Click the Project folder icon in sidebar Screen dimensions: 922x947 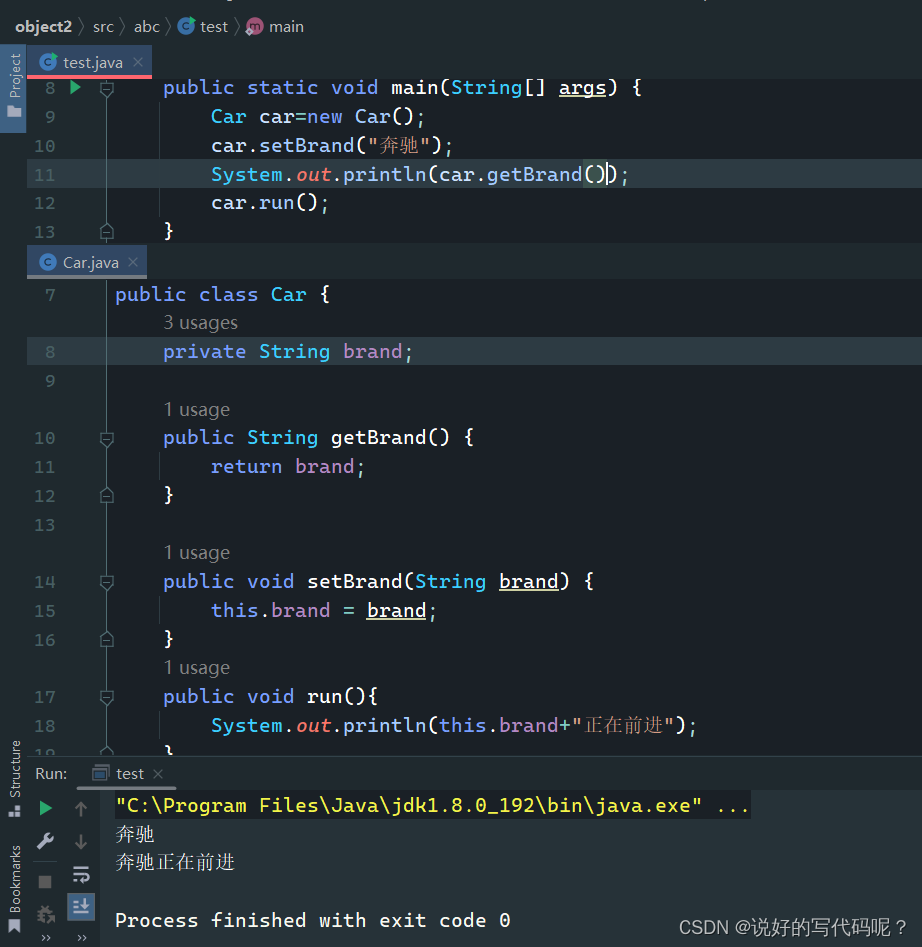pyautogui.click(x=14, y=111)
